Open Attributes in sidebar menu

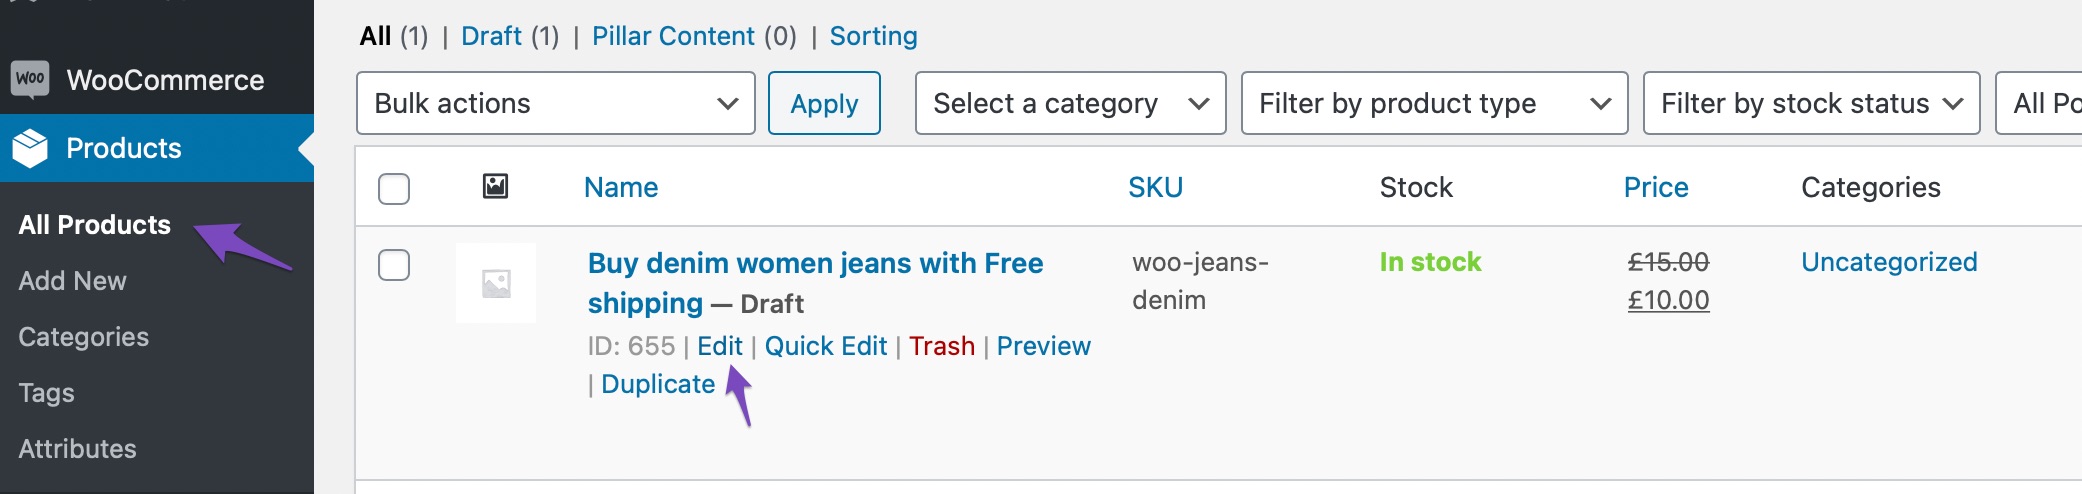78,449
